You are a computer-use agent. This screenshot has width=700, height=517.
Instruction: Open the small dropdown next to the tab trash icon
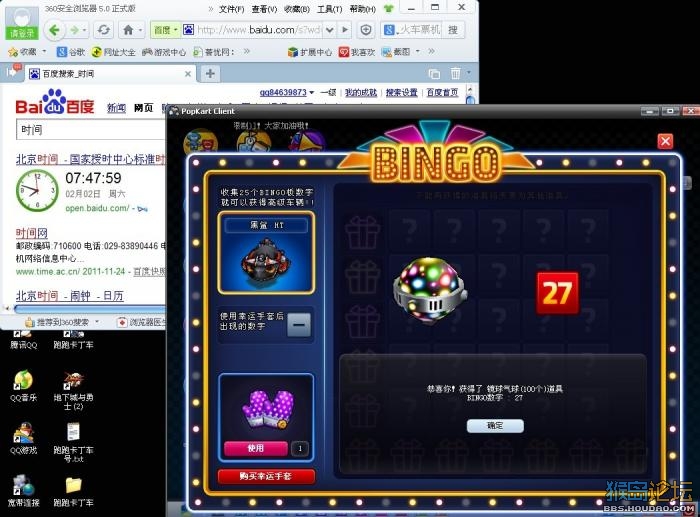tap(468, 72)
